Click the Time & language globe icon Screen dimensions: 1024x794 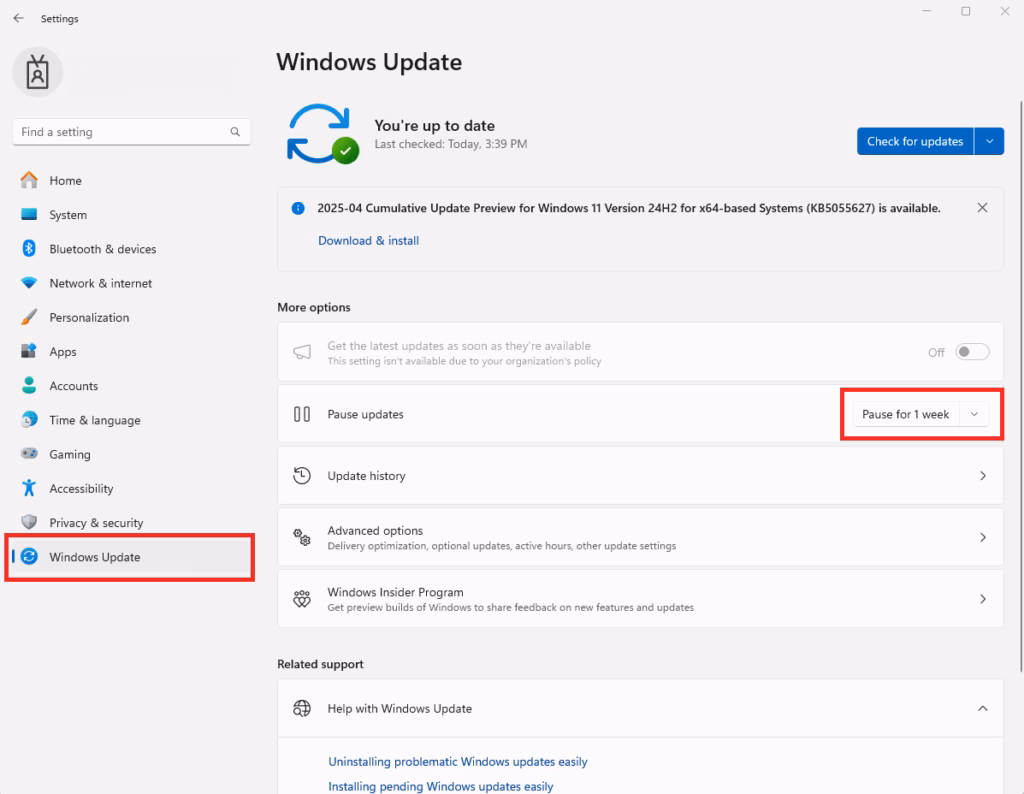click(29, 419)
